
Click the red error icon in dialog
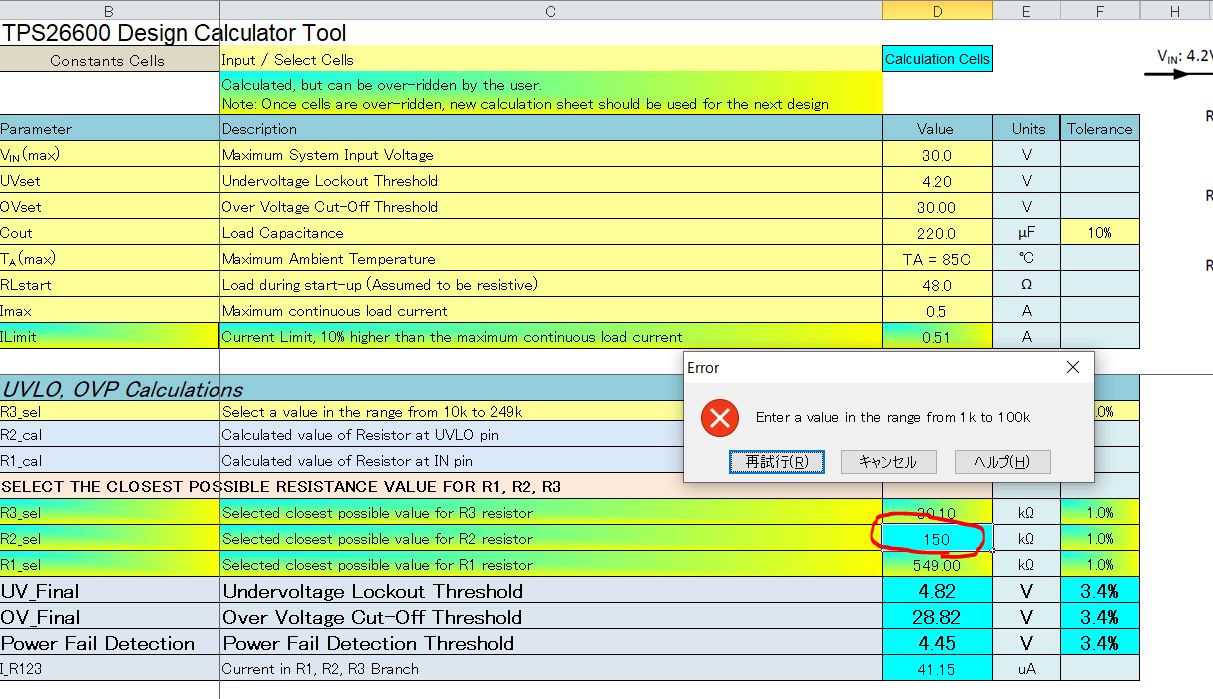[718, 417]
